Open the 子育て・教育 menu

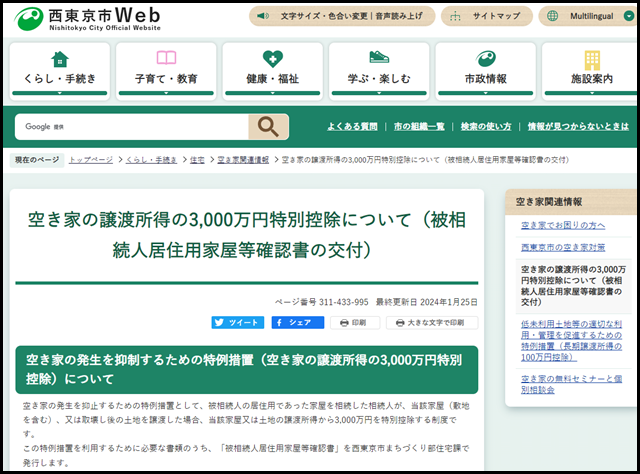point(166,71)
